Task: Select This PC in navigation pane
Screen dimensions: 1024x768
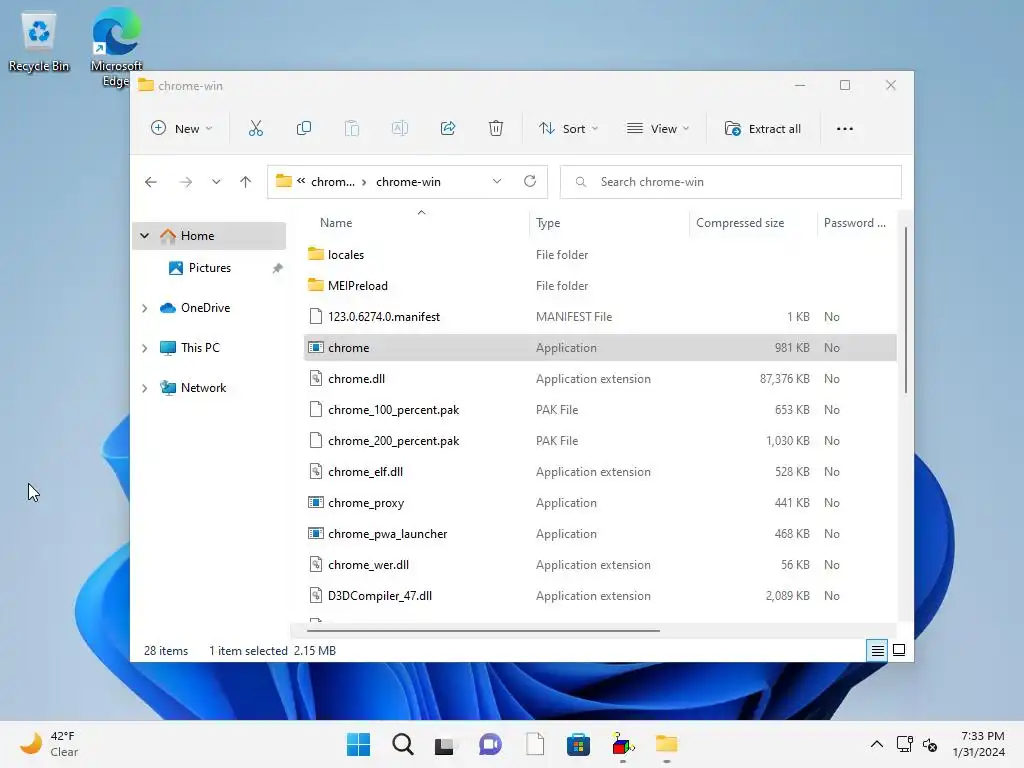Action: coord(200,347)
